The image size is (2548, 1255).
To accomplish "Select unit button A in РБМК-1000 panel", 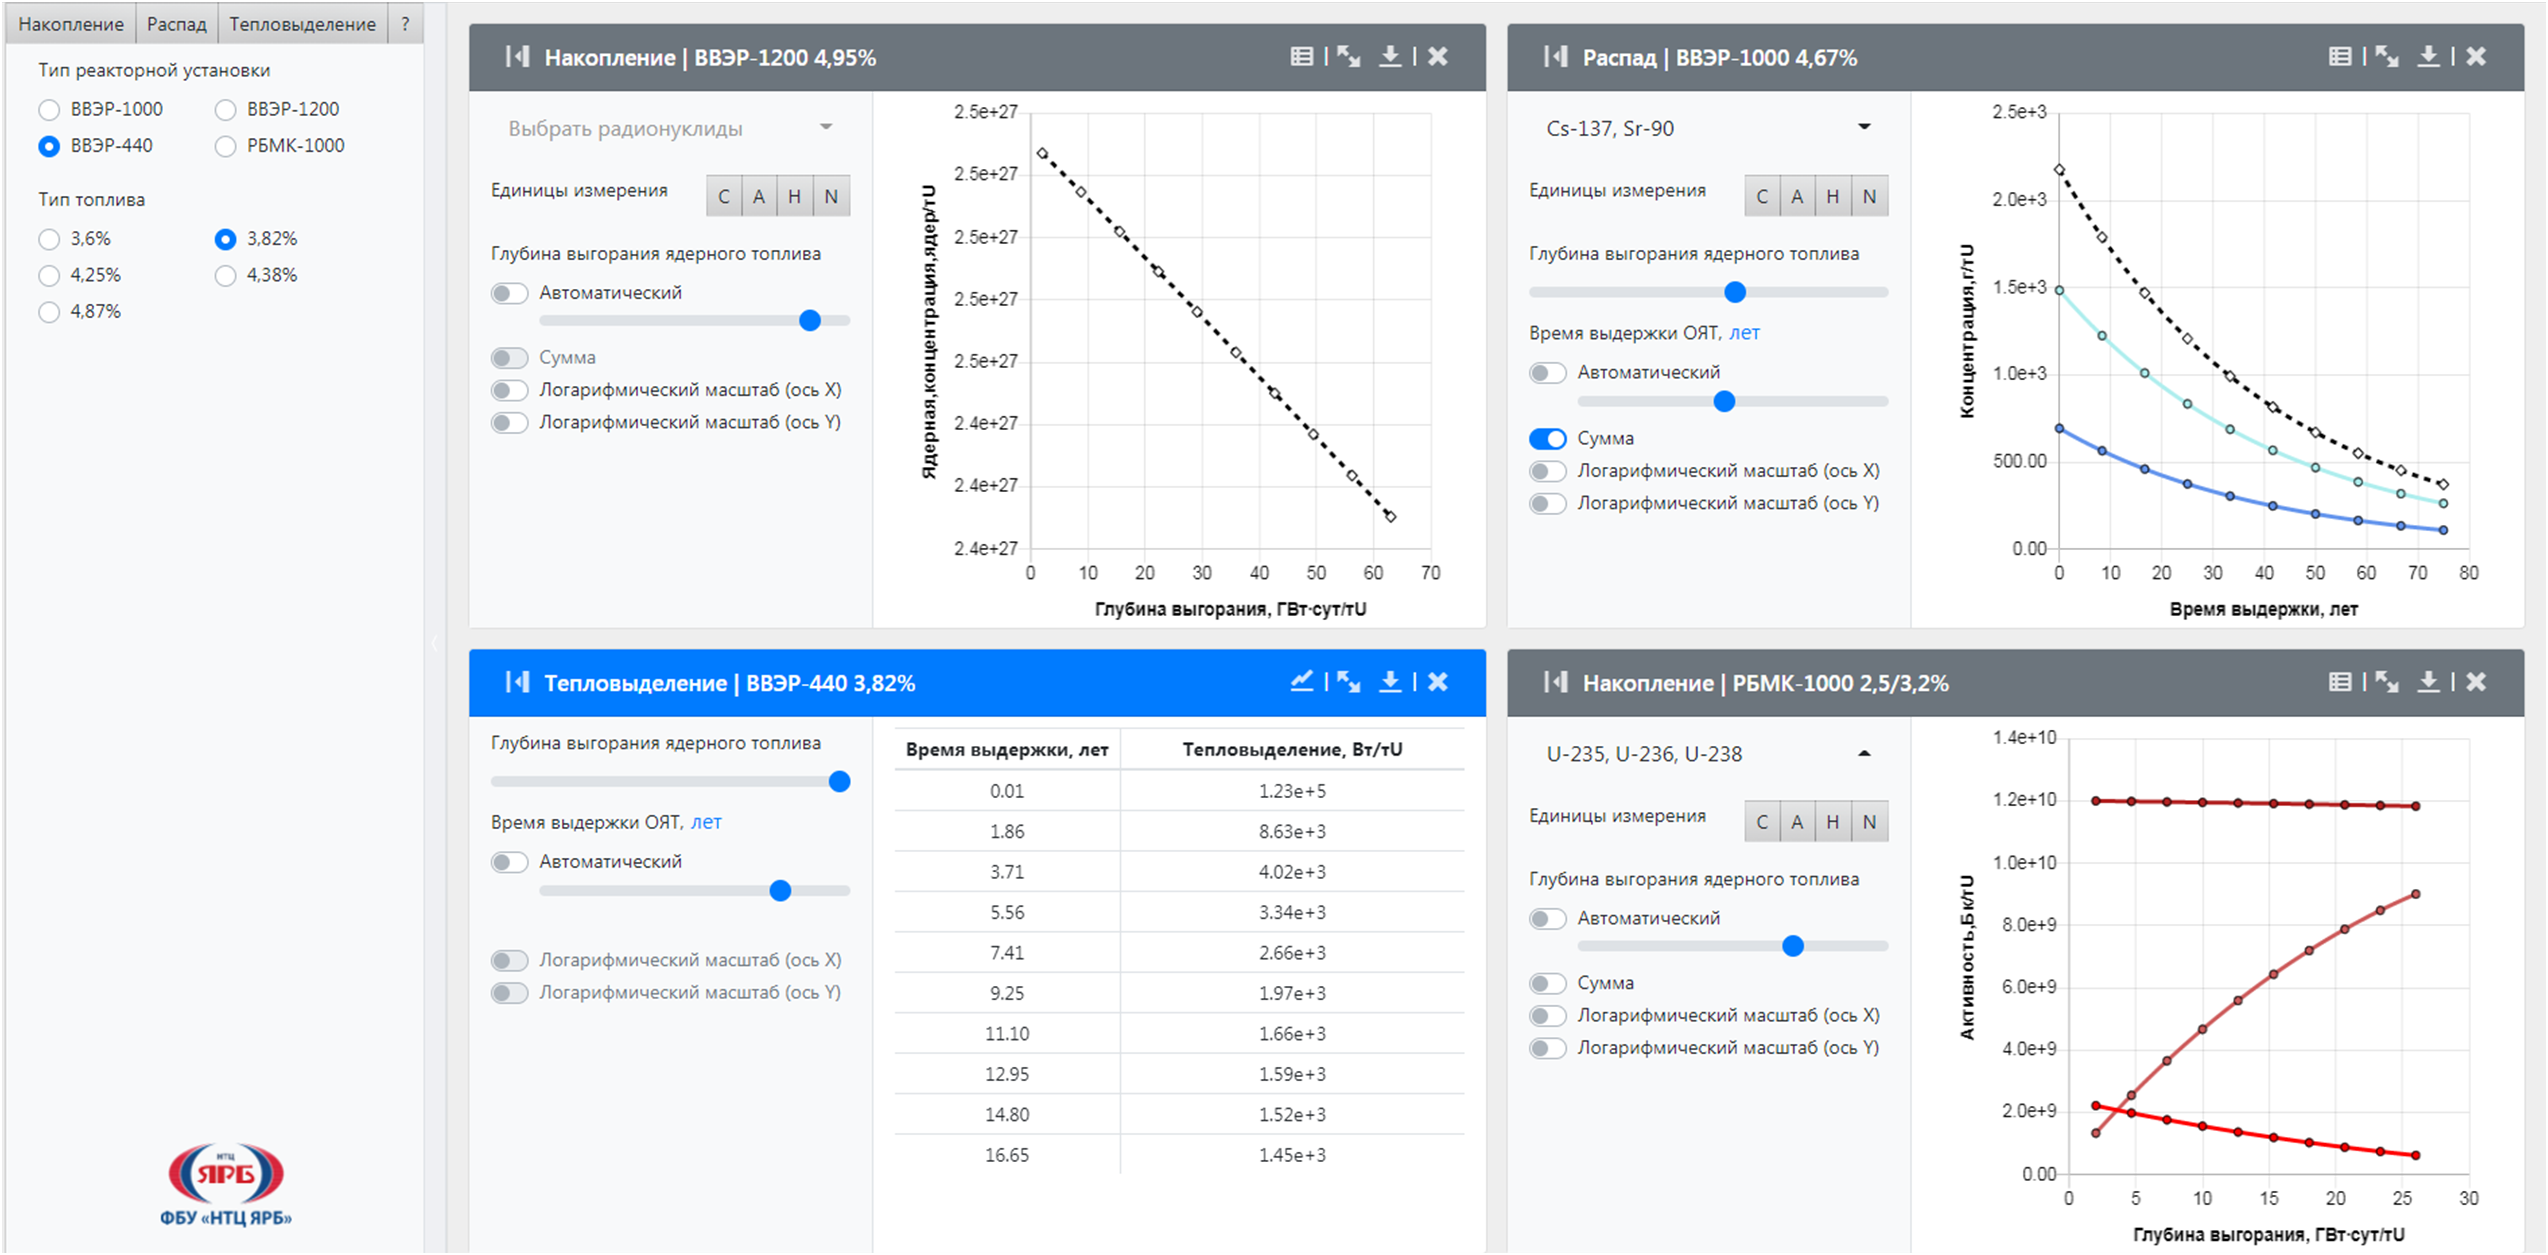I will pyautogui.click(x=1797, y=822).
